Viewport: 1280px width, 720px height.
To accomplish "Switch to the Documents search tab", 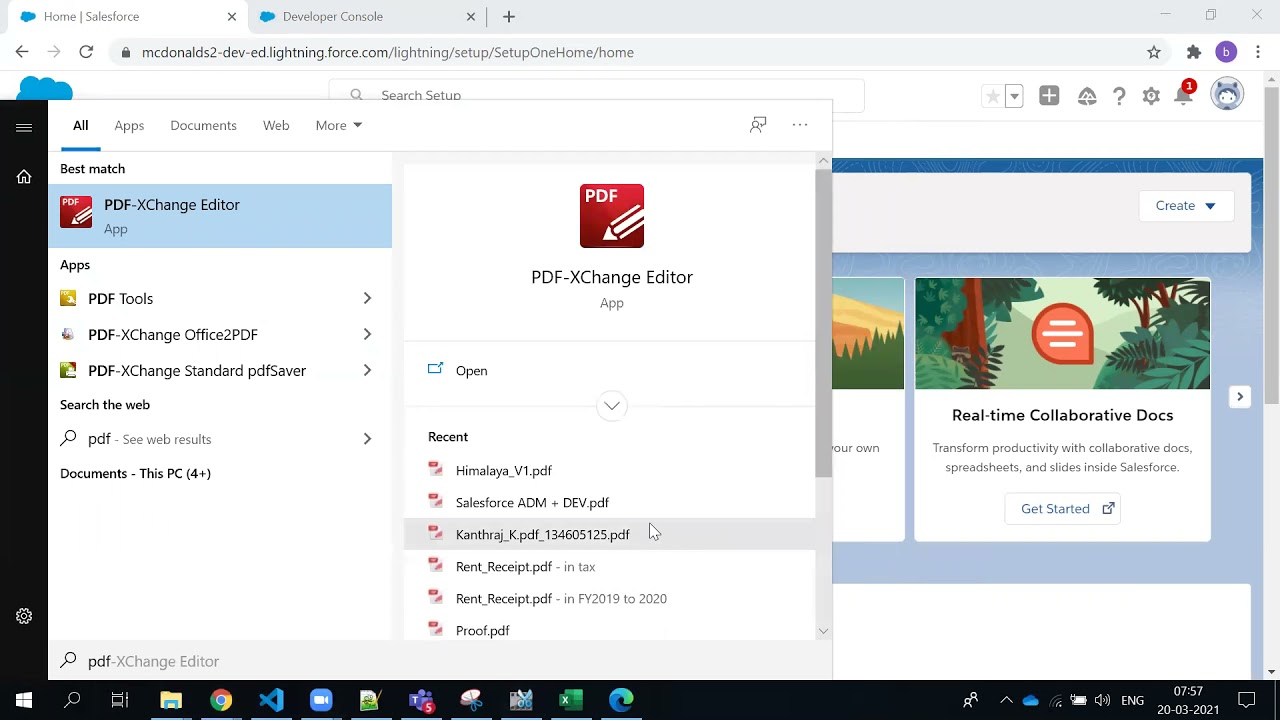I will 203,125.
